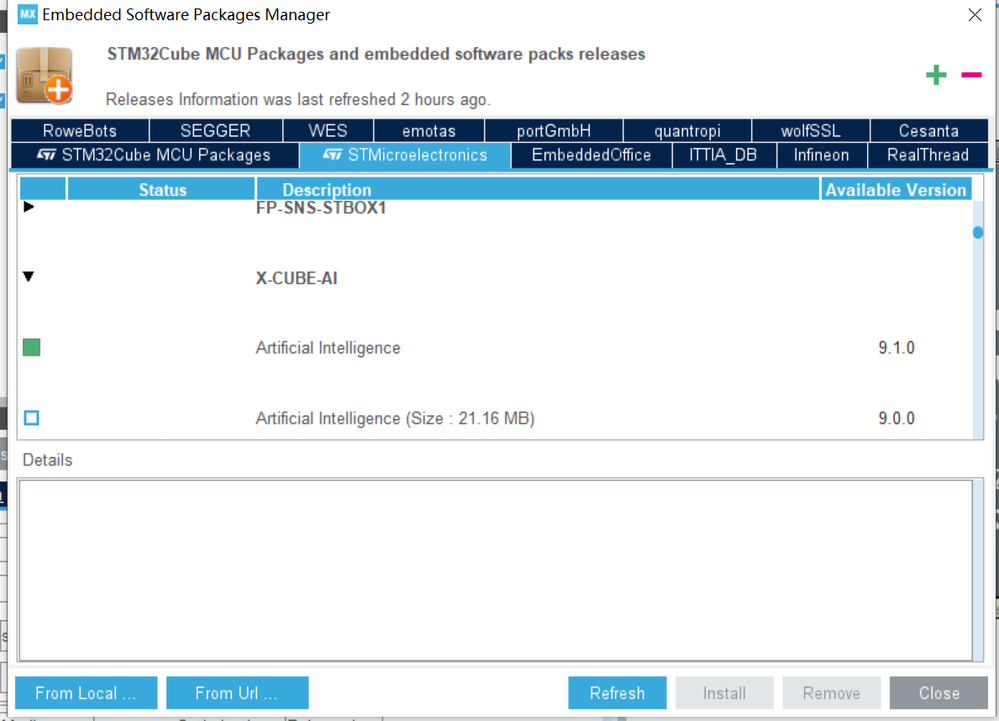Screen dimensions: 999x721
Task: Select the FP-SNS-STBOX1 package name
Action: coord(321,208)
